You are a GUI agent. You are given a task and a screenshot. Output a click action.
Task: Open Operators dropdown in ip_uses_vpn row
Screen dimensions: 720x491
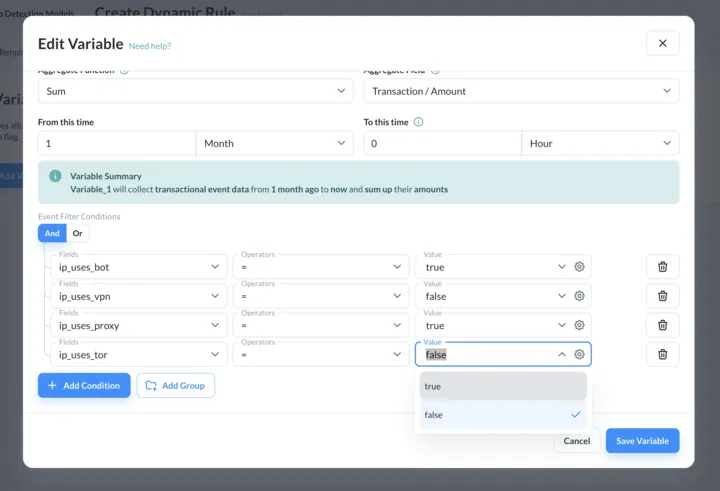click(321, 296)
